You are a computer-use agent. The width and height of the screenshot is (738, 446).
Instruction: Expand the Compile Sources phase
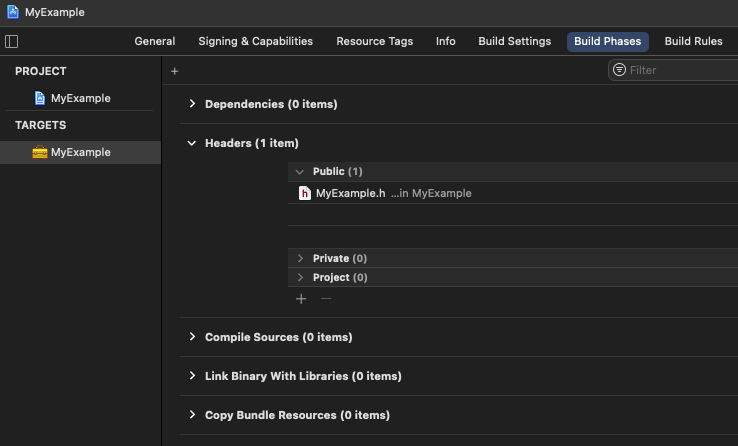[x=192, y=337]
